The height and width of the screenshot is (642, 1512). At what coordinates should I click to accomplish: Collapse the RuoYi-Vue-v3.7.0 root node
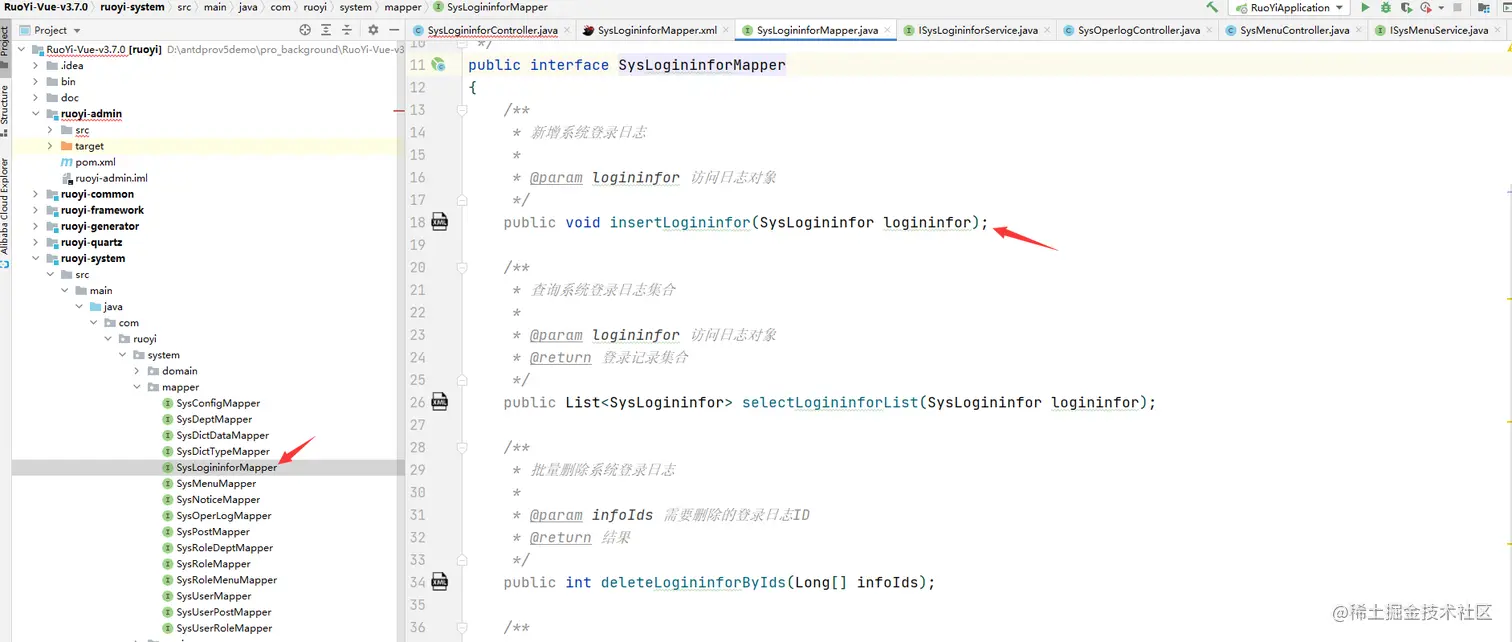(23, 49)
